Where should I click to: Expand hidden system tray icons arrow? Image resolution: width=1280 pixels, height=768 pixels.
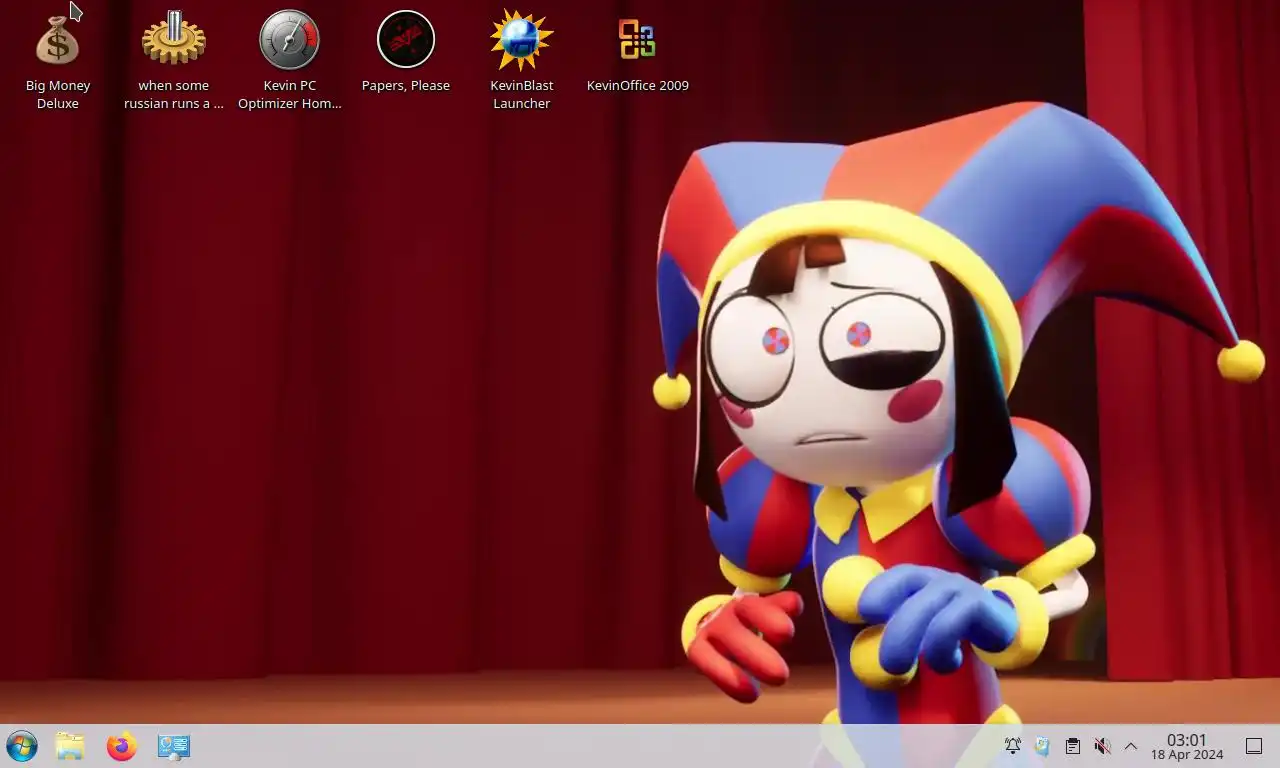click(x=1131, y=746)
